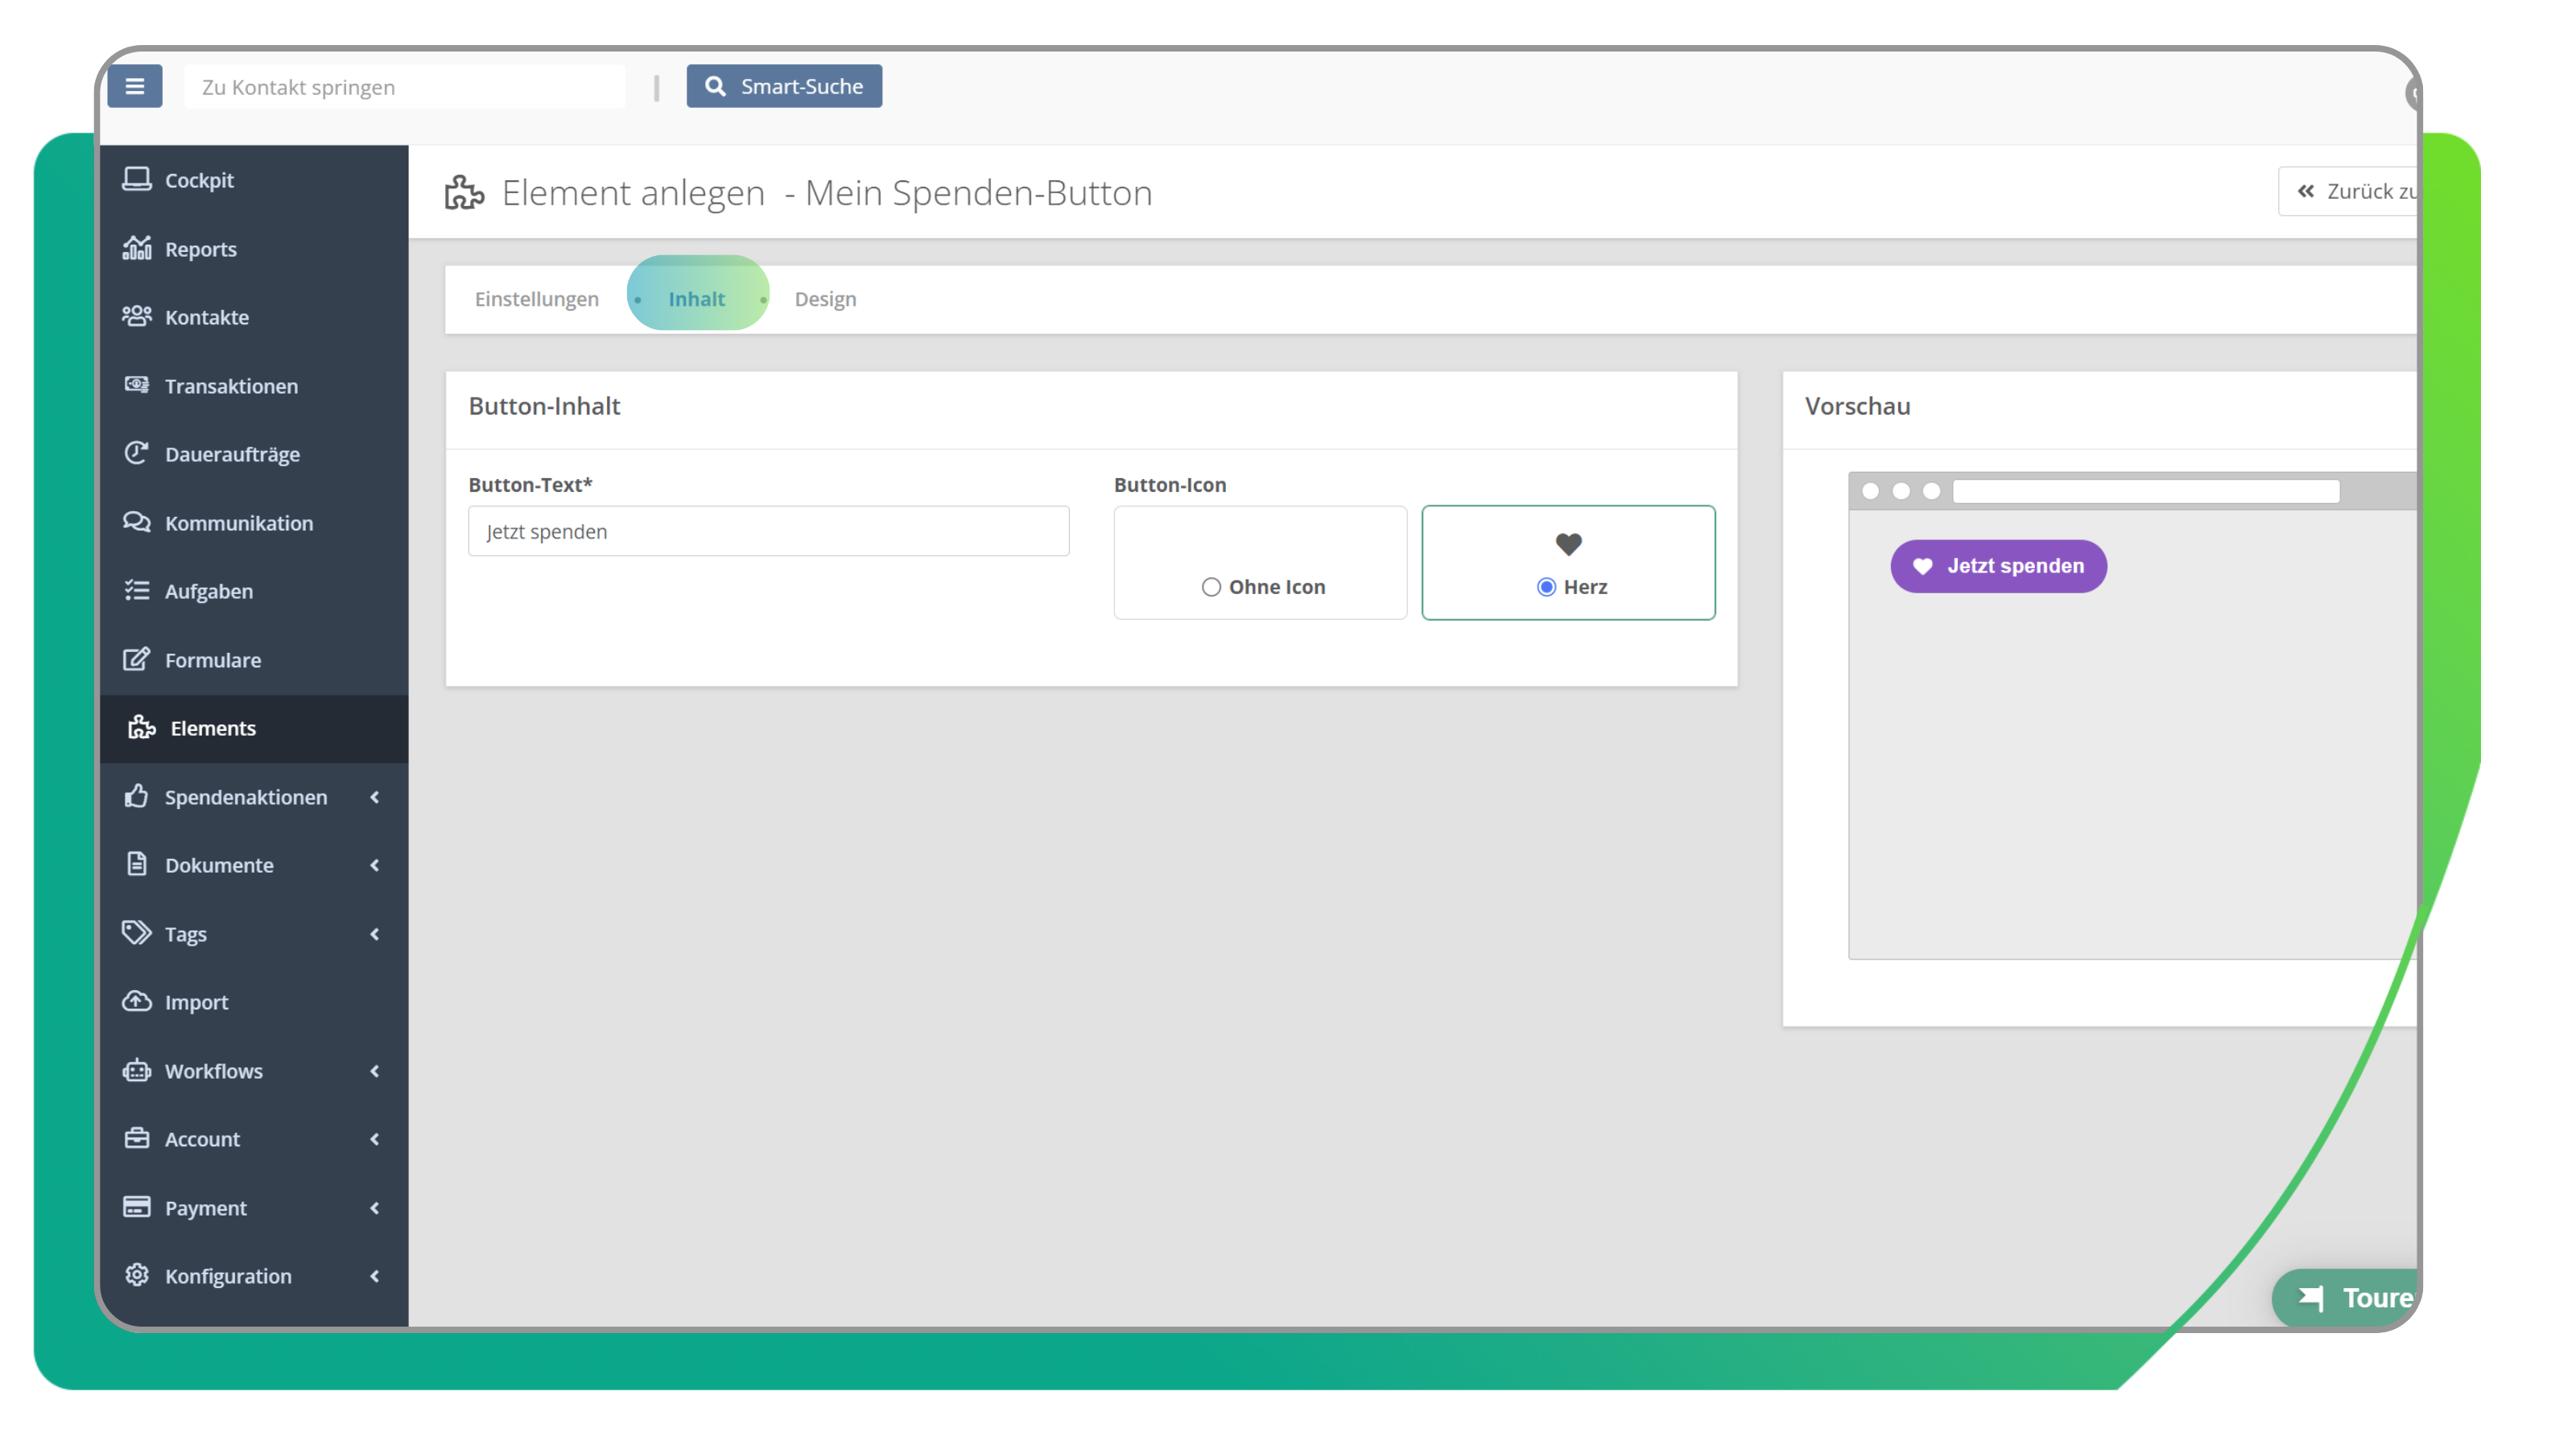The height and width of the screenshot is (1449, 2576).
Task: Click the Smart-Suche button
Action: point(784,86)
